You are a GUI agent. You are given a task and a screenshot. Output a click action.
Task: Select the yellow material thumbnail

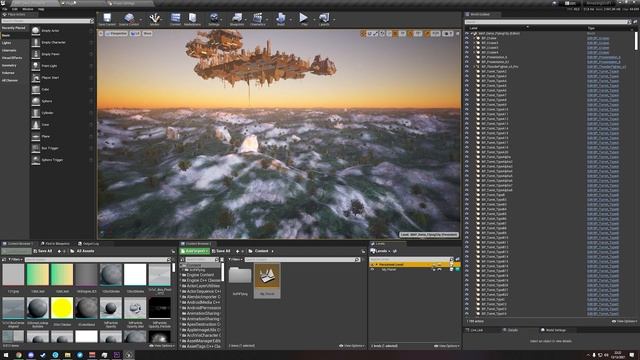point(62,307)
